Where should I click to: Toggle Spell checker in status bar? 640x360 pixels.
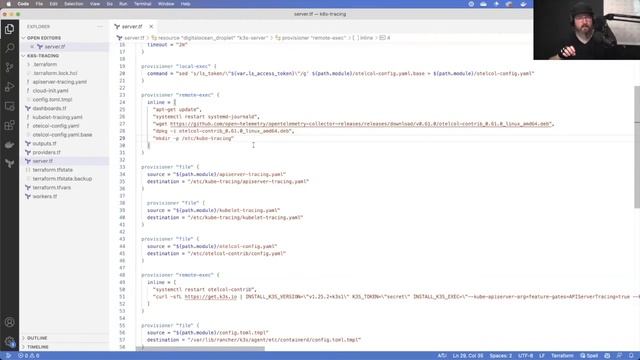(x=589, y=356)
